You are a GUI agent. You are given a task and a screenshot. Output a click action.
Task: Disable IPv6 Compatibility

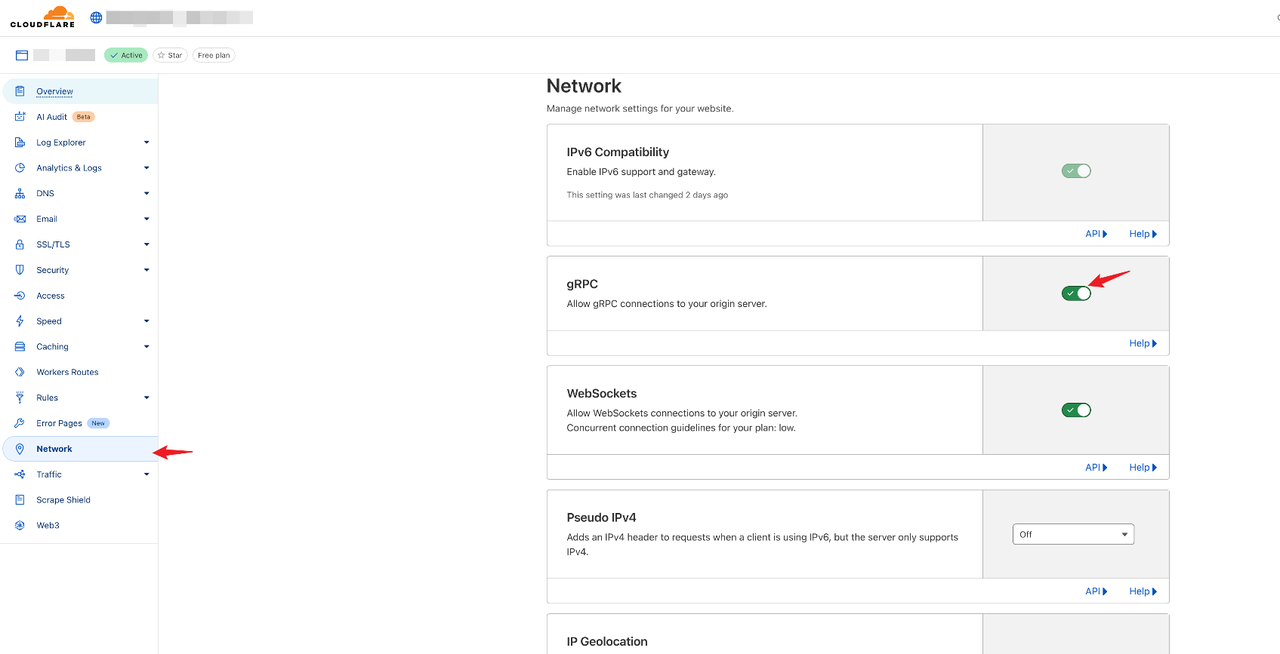1075,170
